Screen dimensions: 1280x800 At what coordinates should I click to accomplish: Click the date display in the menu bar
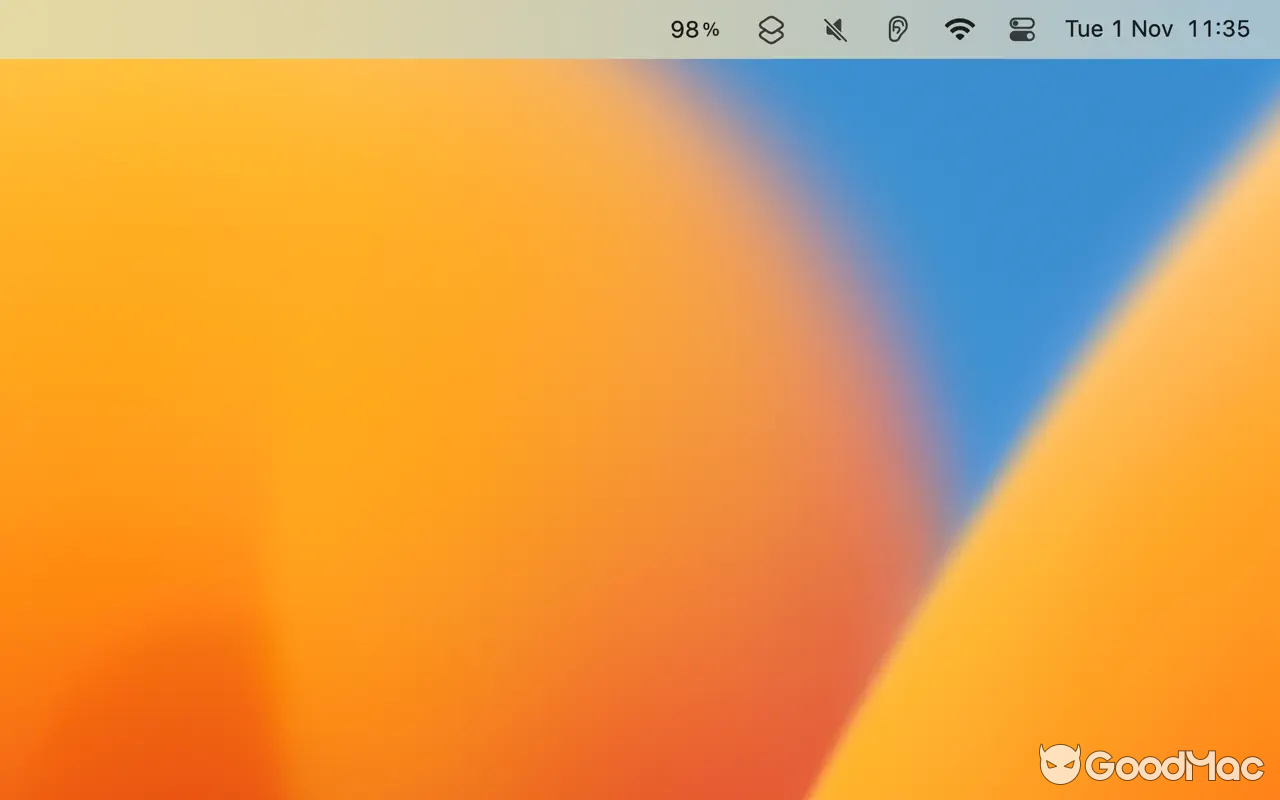tap(1118, 29)
